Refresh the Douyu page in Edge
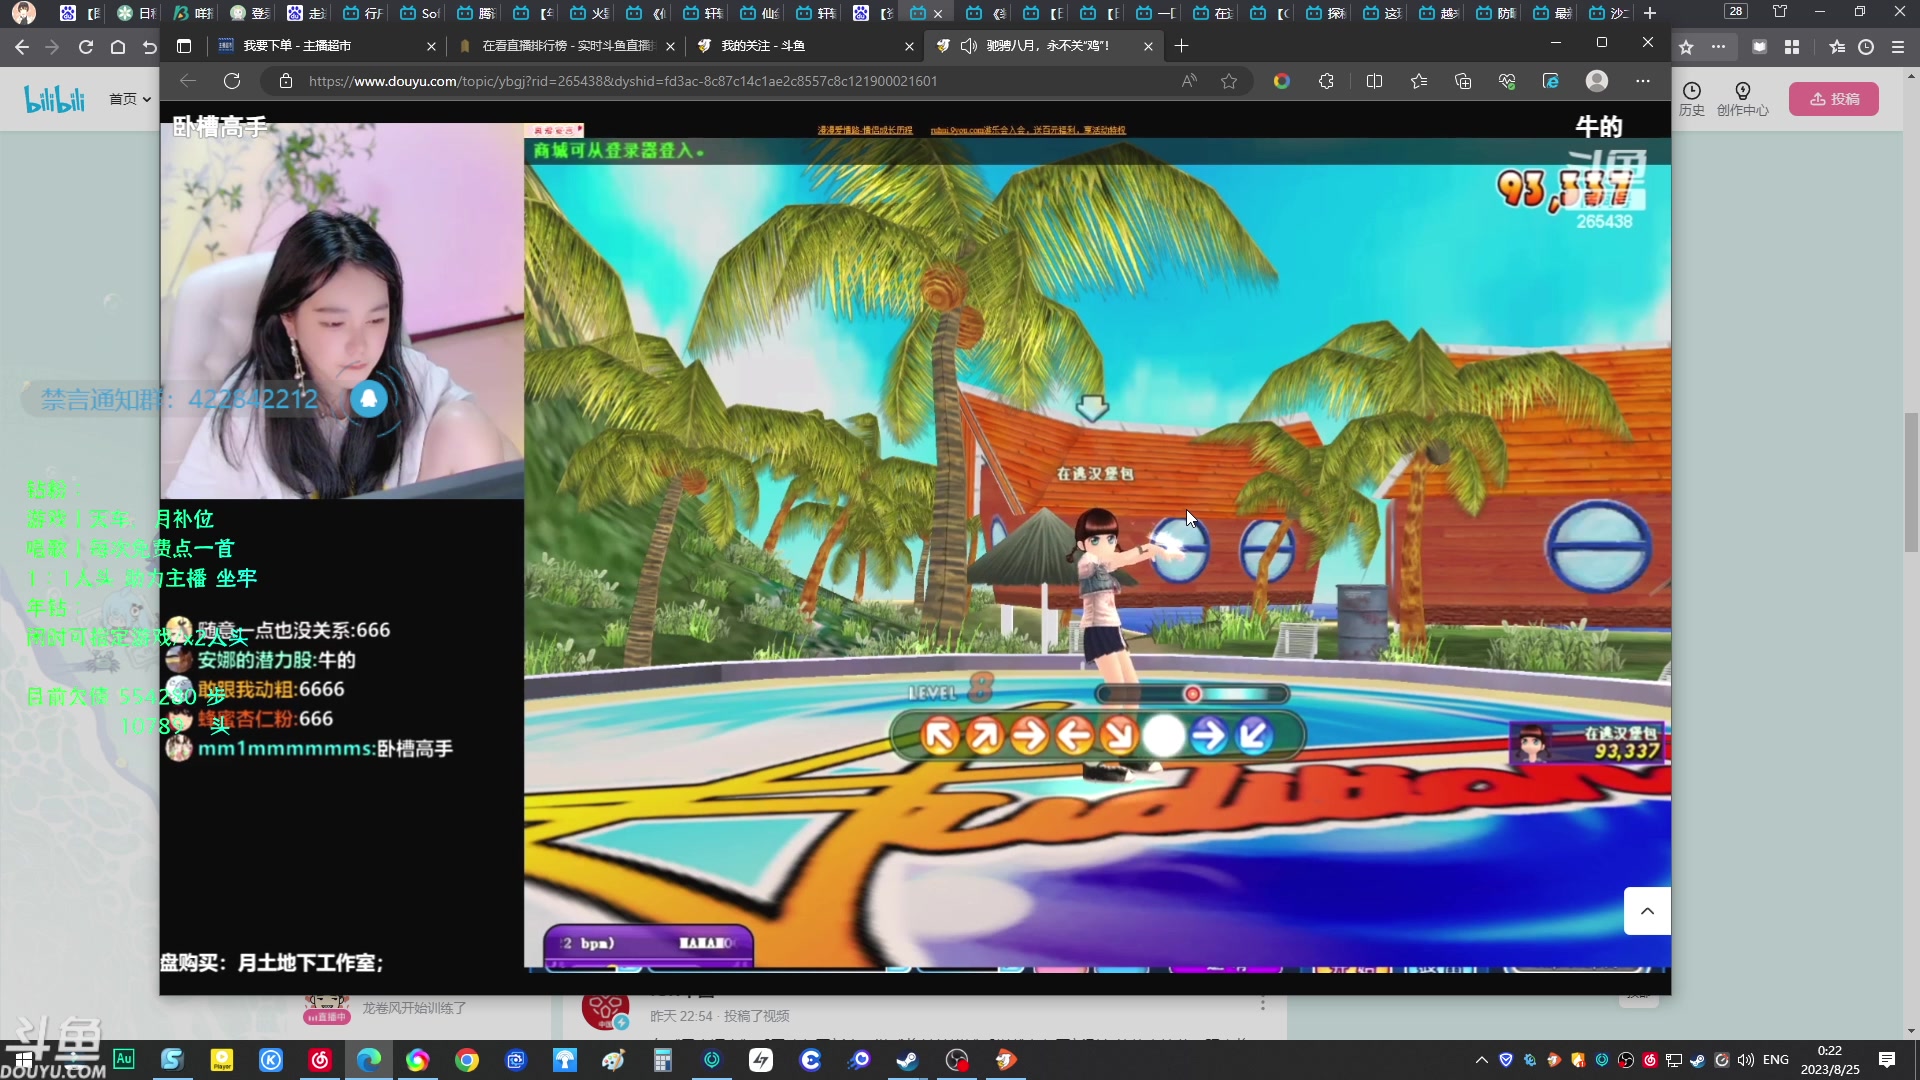Viewport: 1920px width, 1080px height. 232,81
